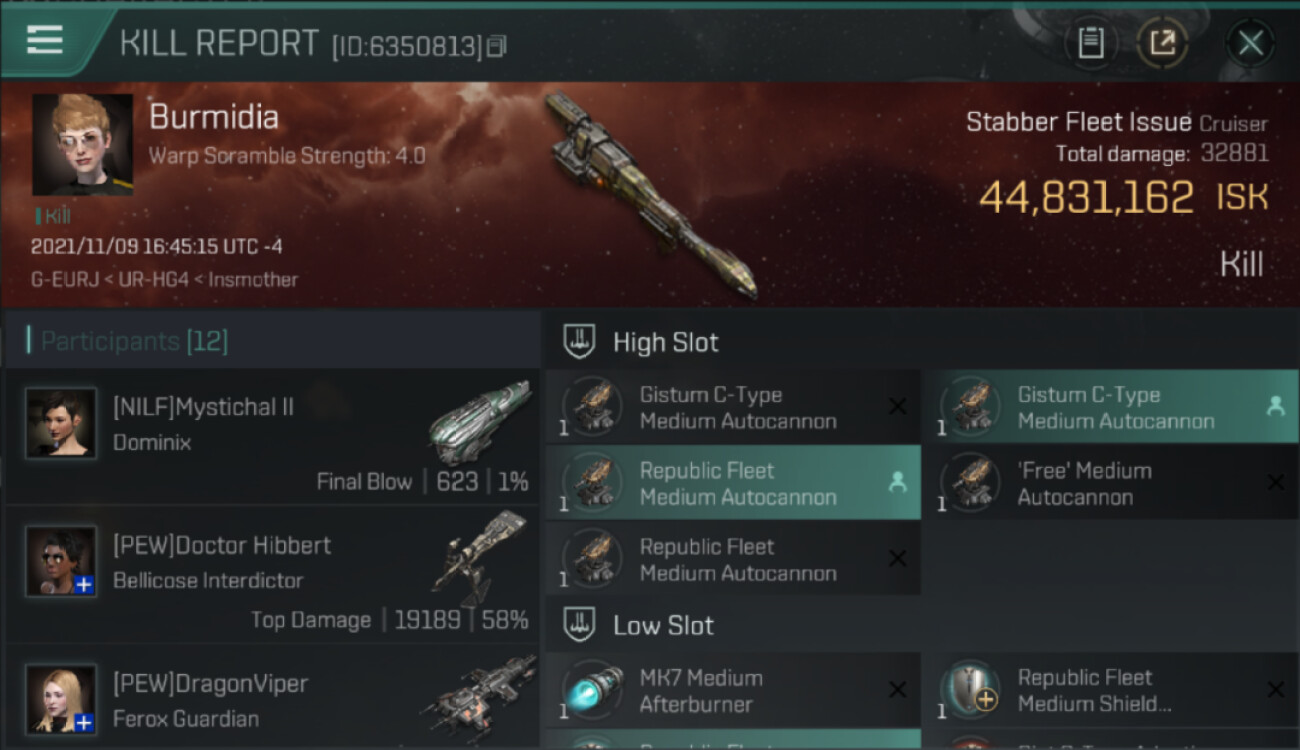
Task: Open the hamburger menu
Action: tap(45, 40)
